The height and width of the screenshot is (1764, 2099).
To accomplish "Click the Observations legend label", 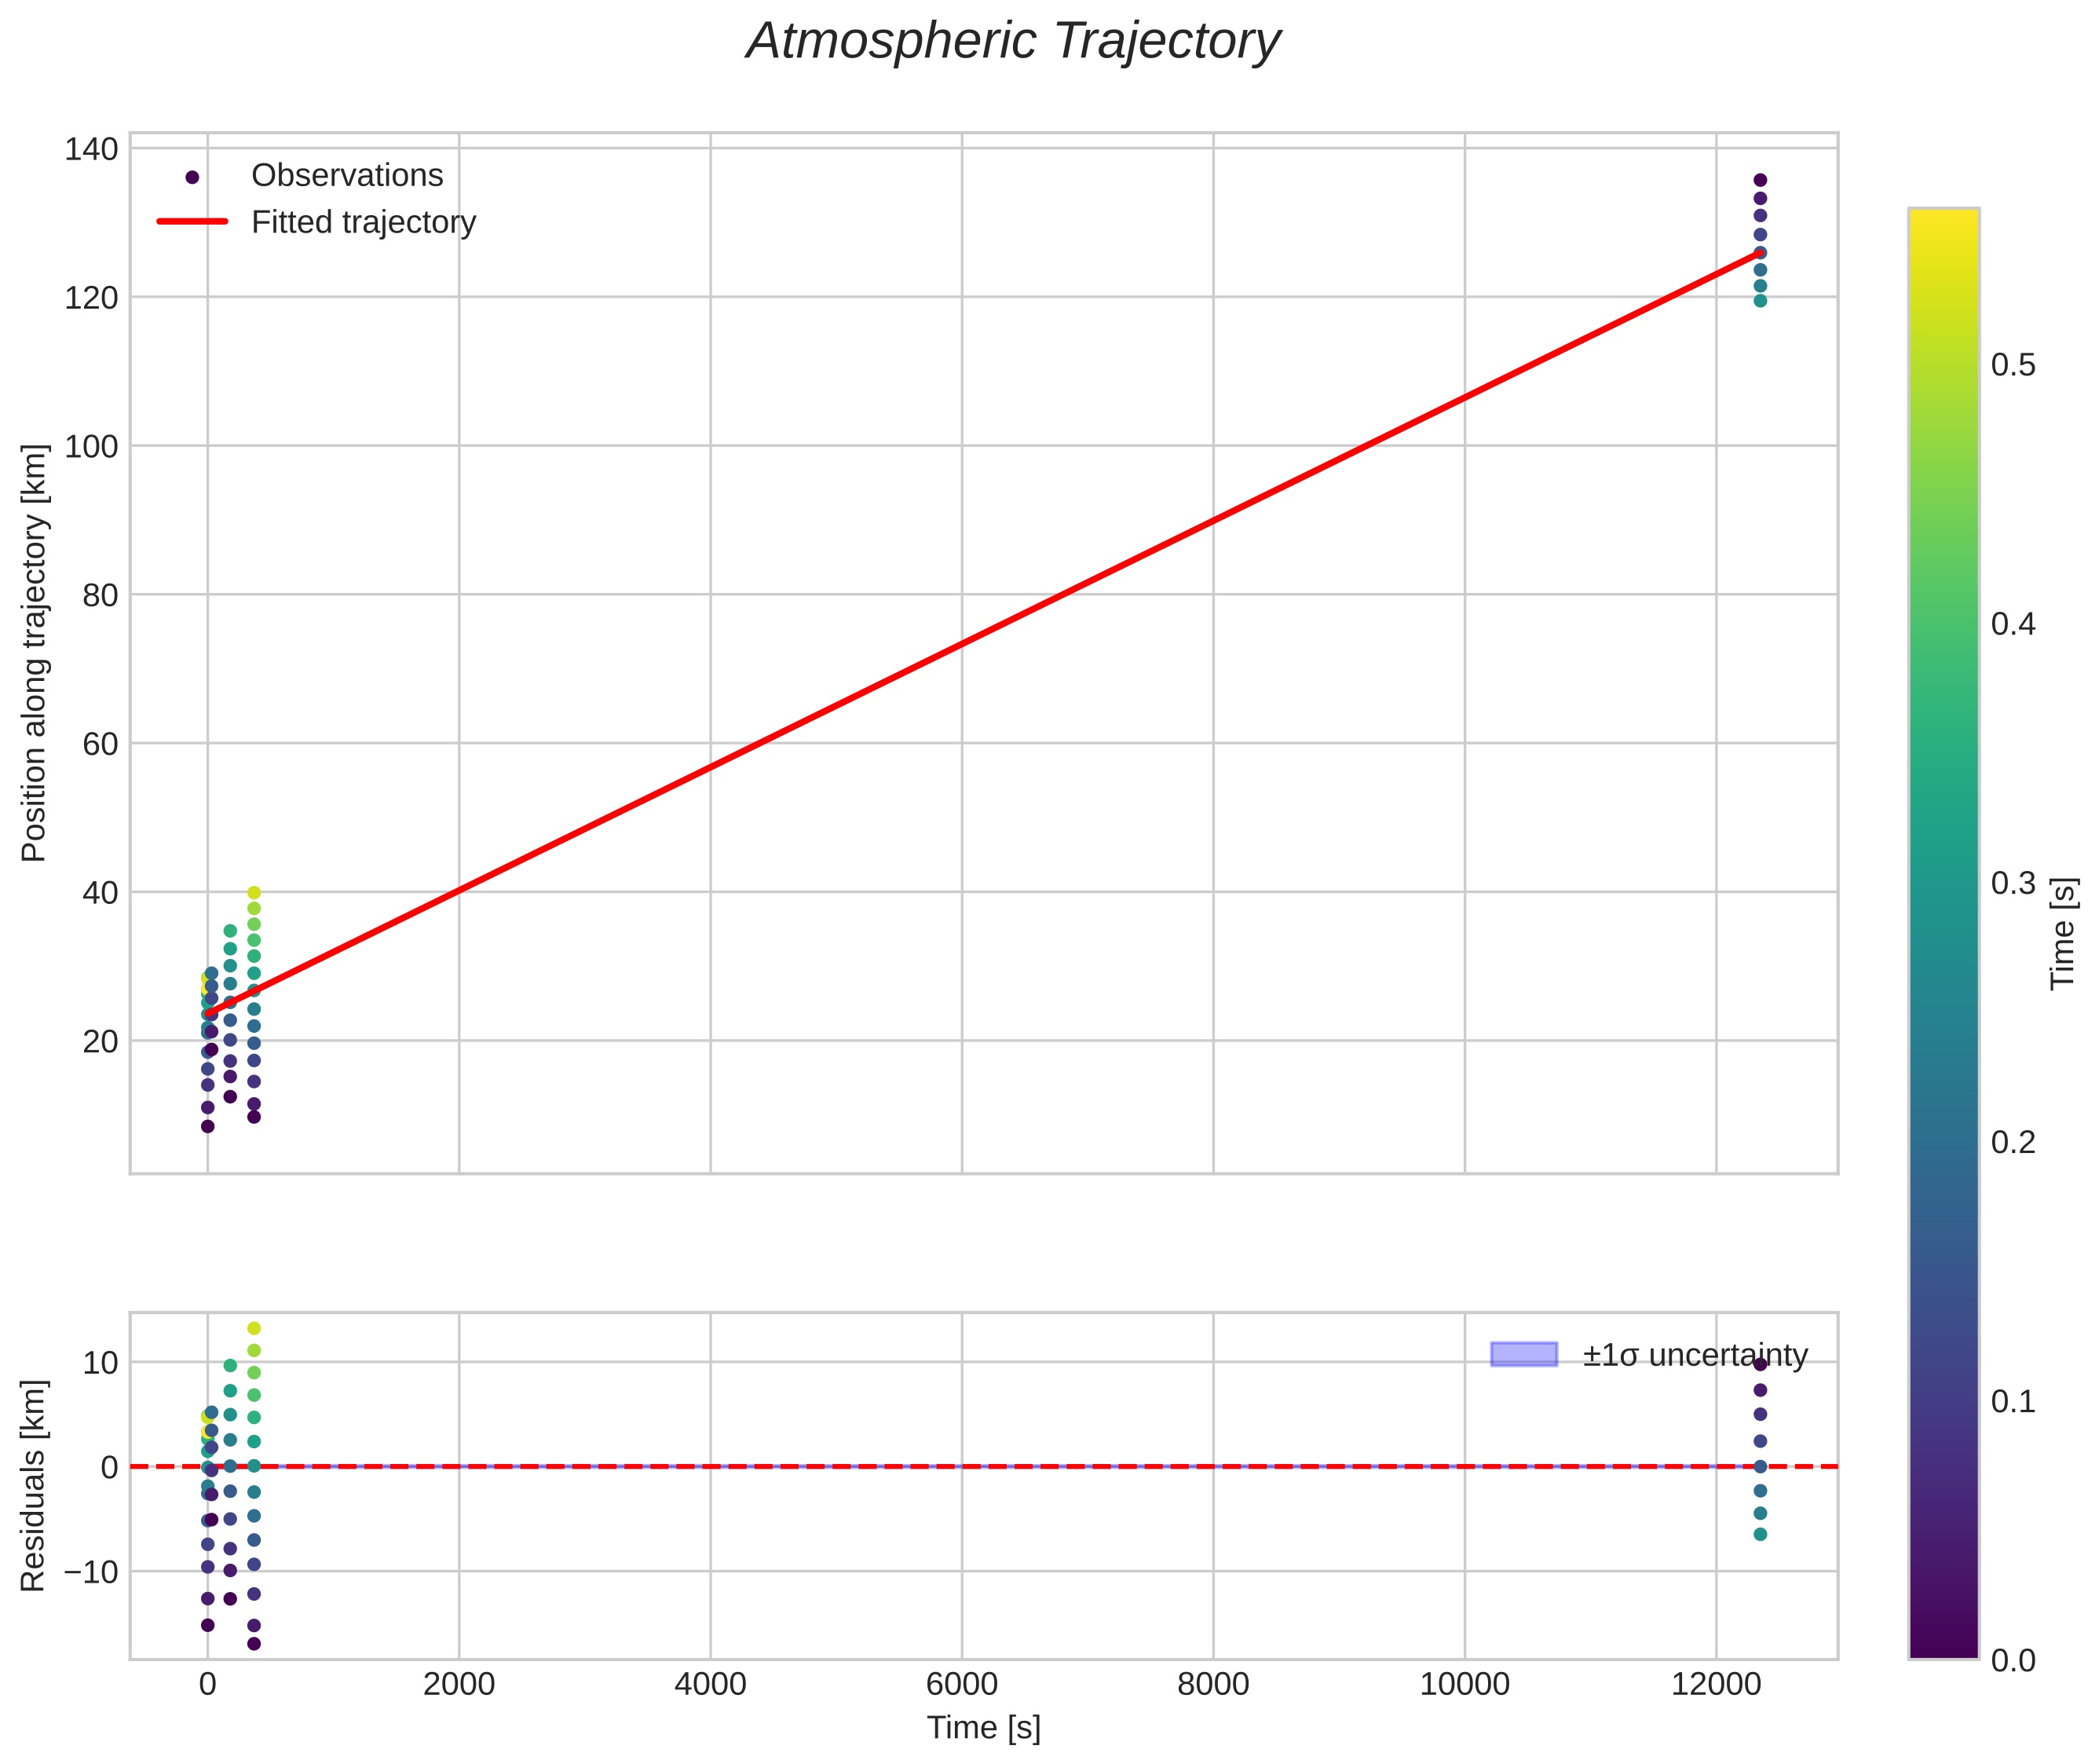I will (x=346, y=176).
